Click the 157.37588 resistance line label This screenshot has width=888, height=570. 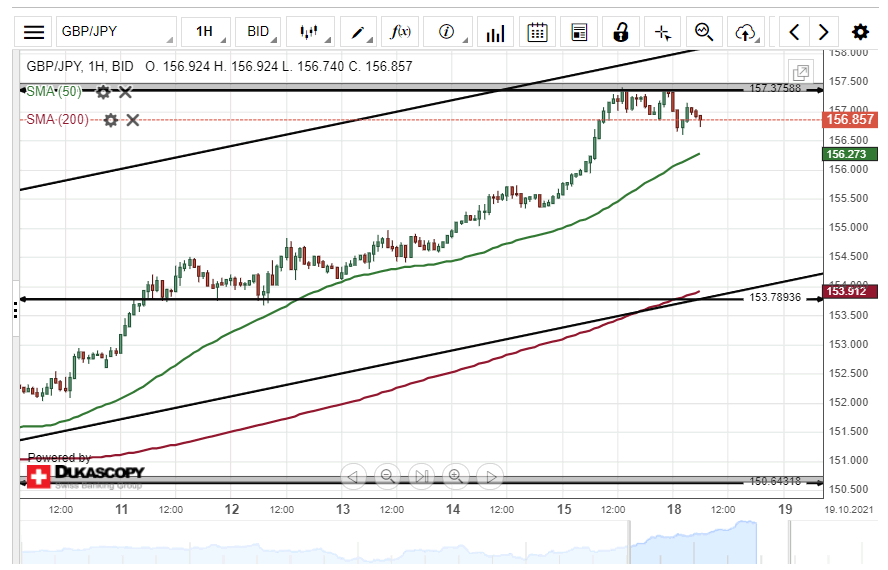[x=775, y=88]
